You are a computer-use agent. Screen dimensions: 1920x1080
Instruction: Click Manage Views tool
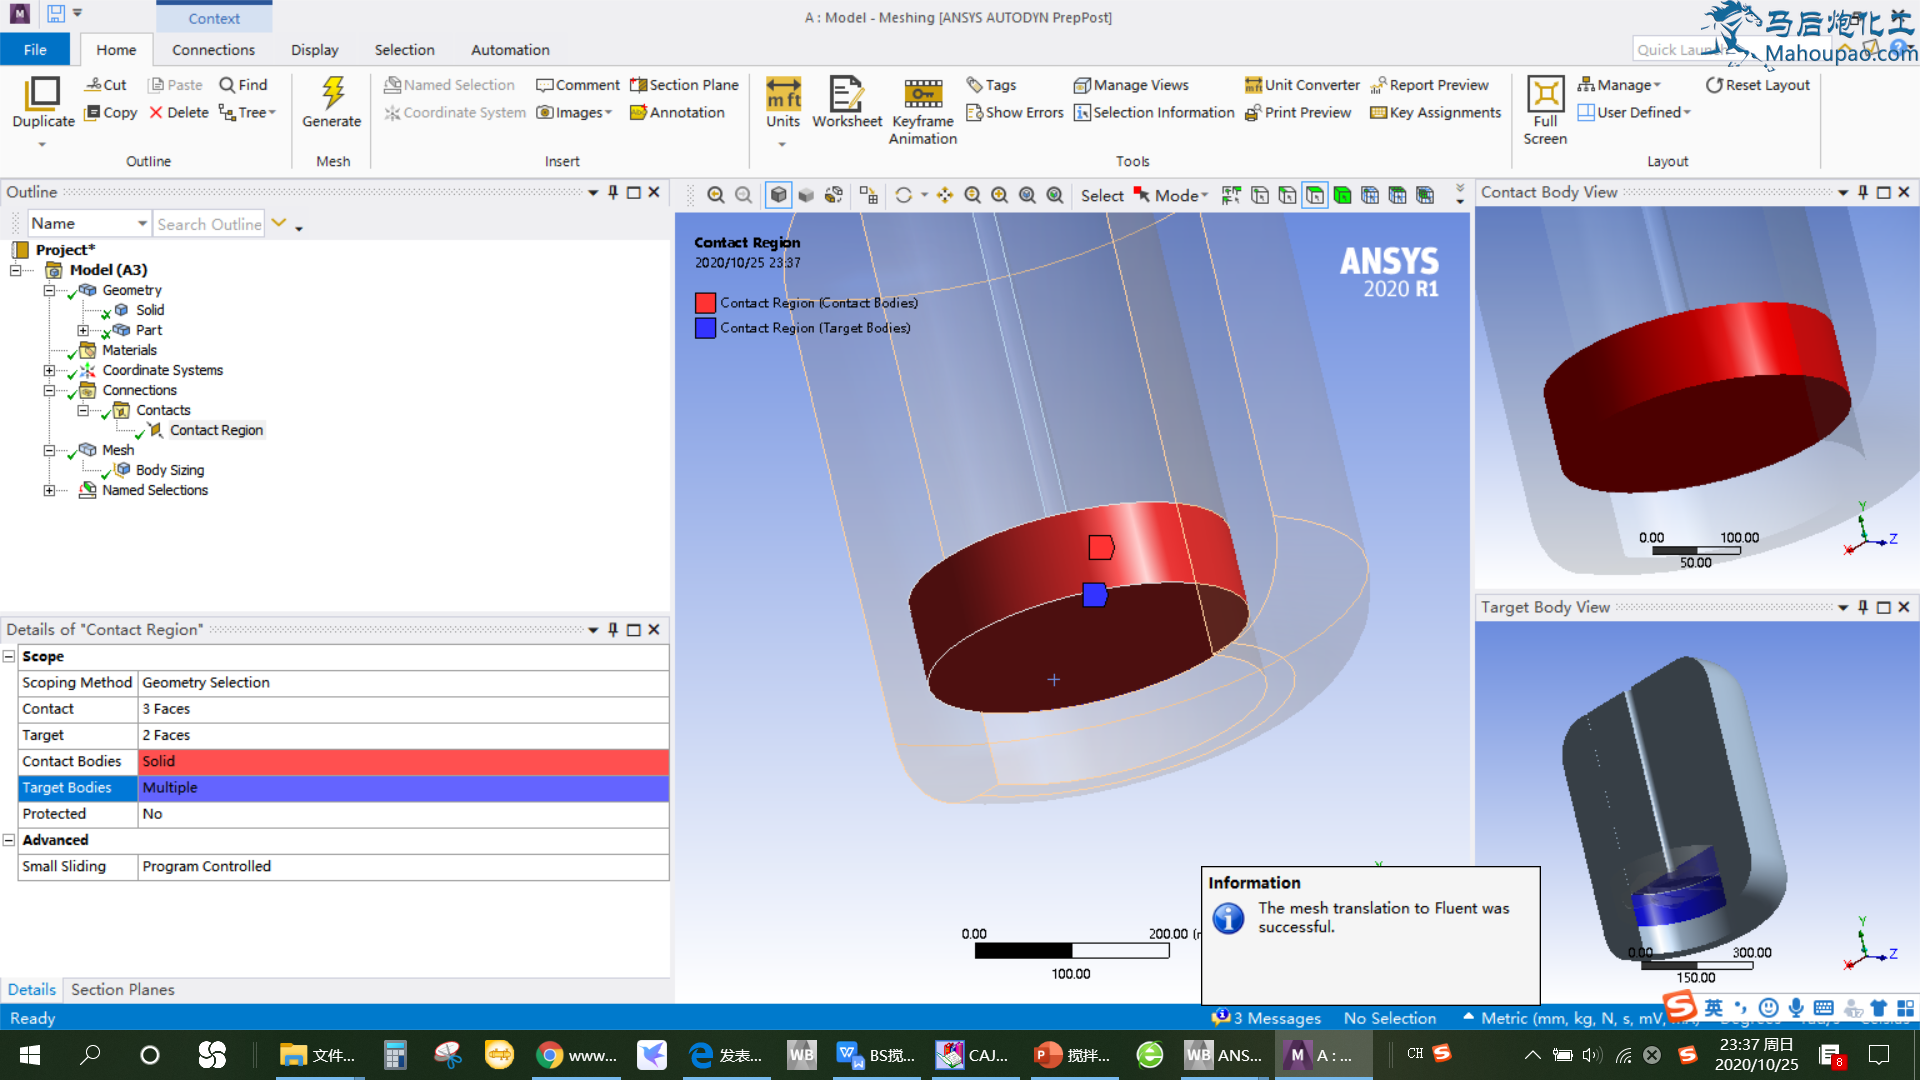tap(1131, 85)
